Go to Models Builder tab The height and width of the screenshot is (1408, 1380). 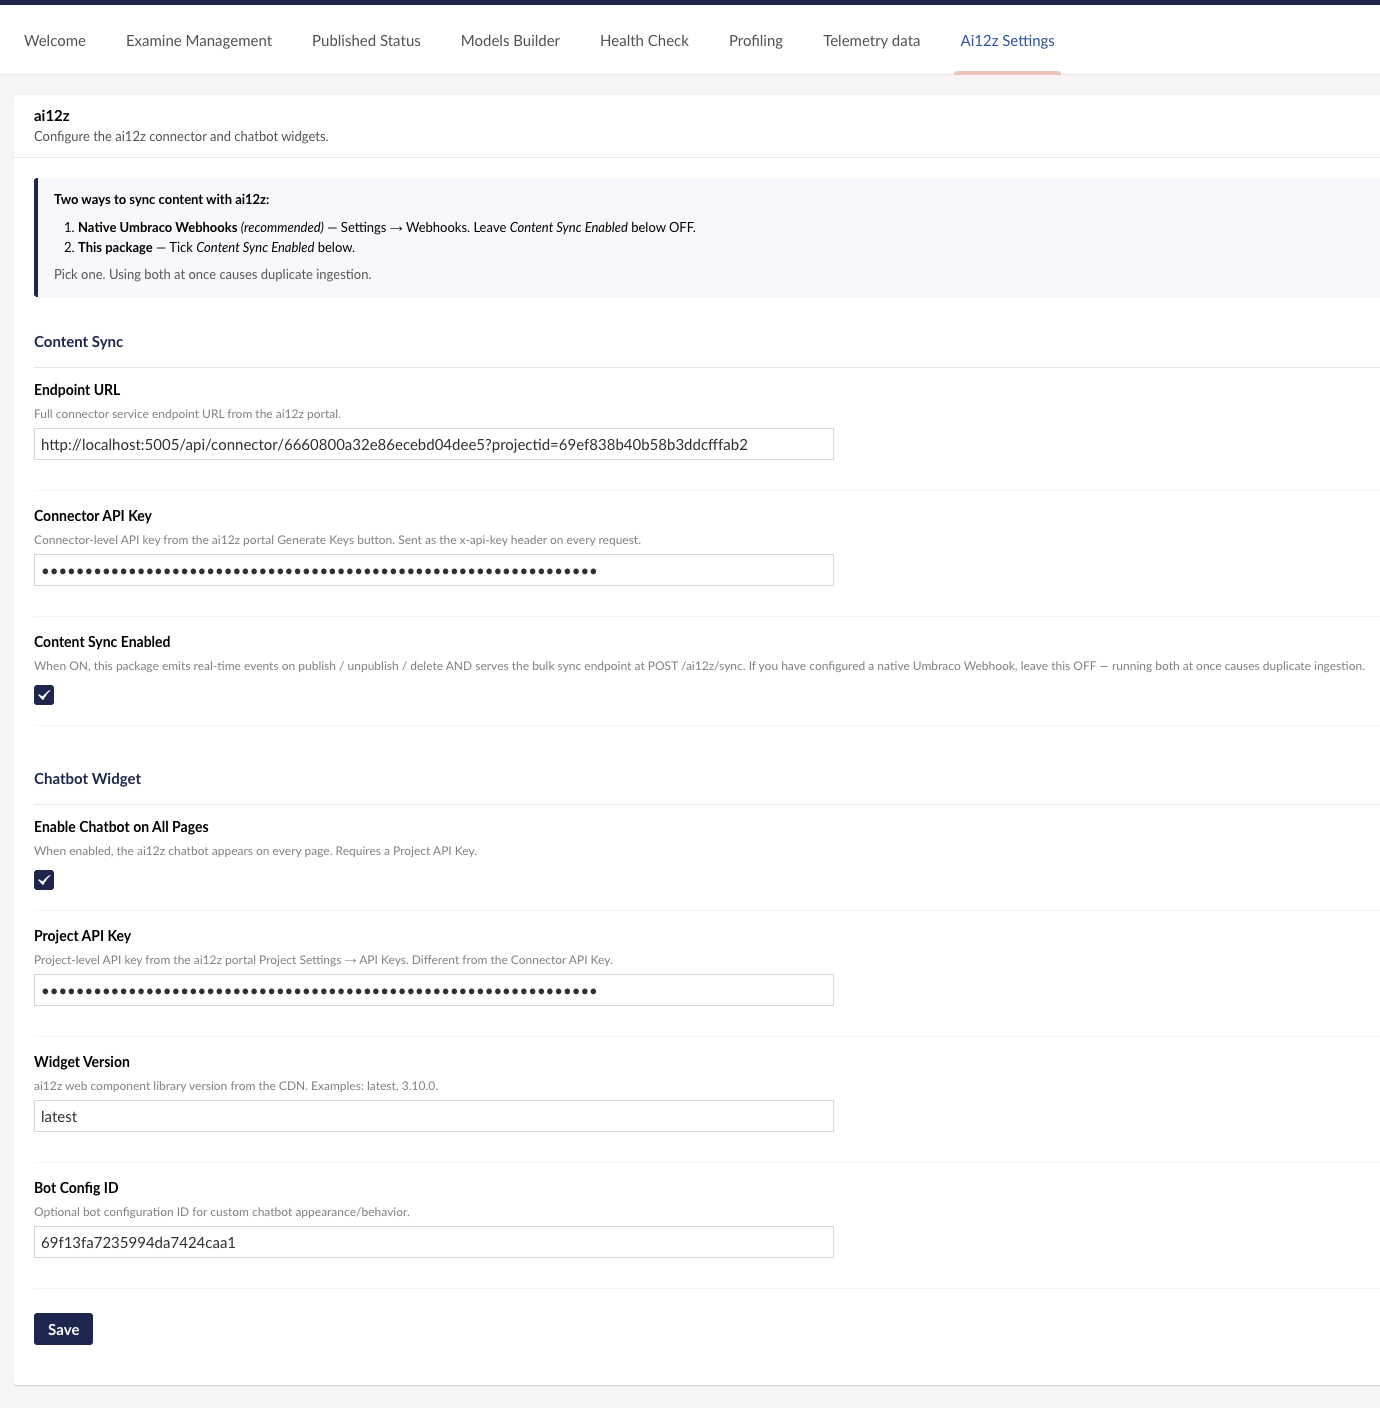pos(510,41)
